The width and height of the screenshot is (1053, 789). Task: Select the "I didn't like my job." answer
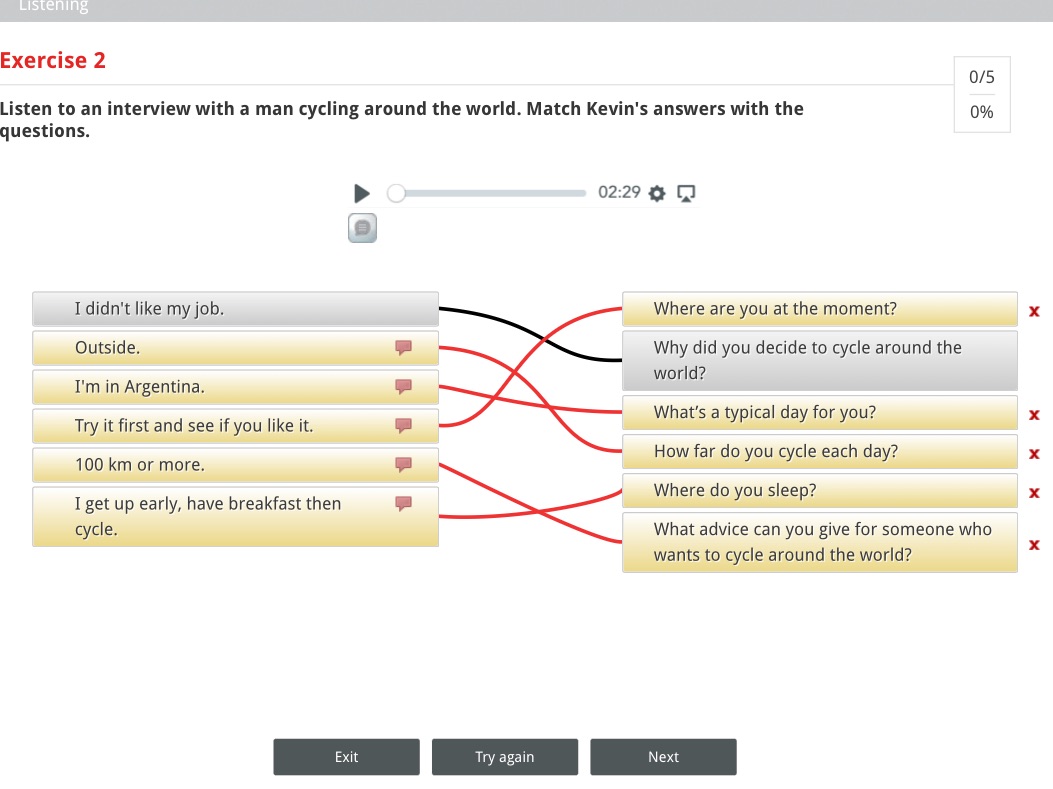click(x=235, y=309)
